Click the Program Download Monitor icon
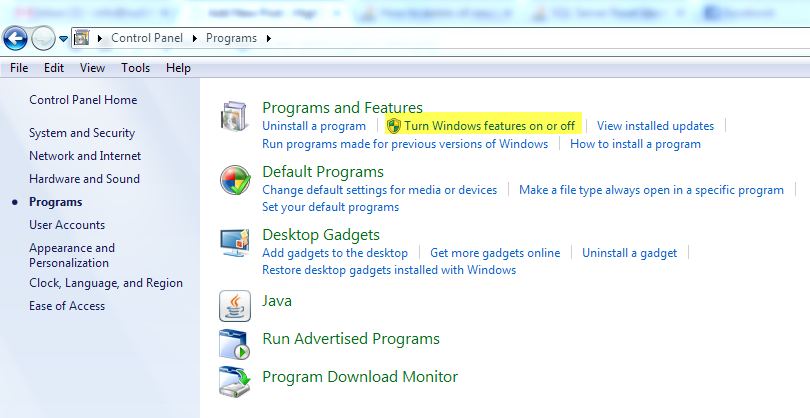Viewport: 810px width, 418px height. (235, 382)
